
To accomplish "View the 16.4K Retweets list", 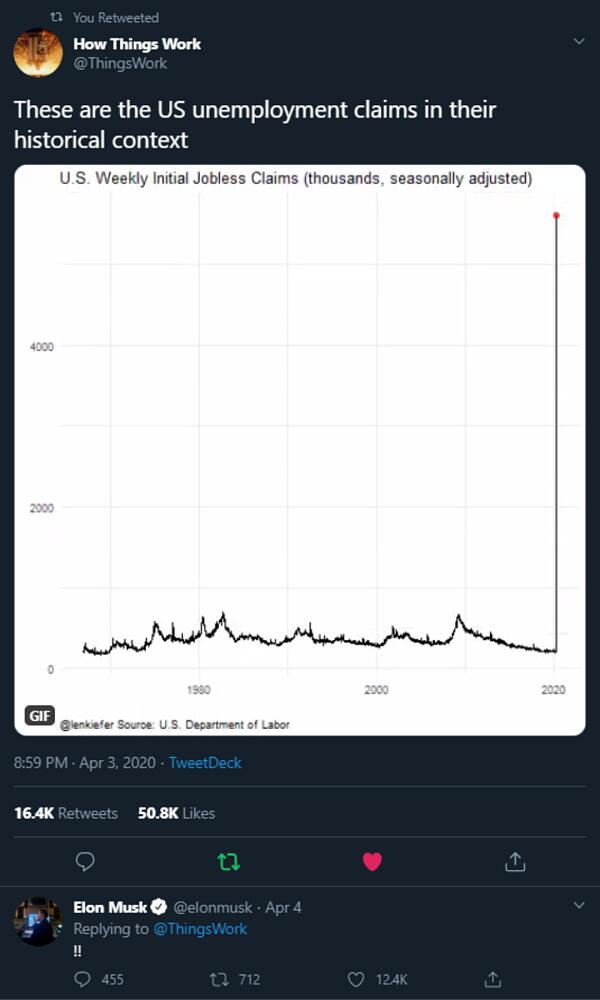I will [66, 813].
